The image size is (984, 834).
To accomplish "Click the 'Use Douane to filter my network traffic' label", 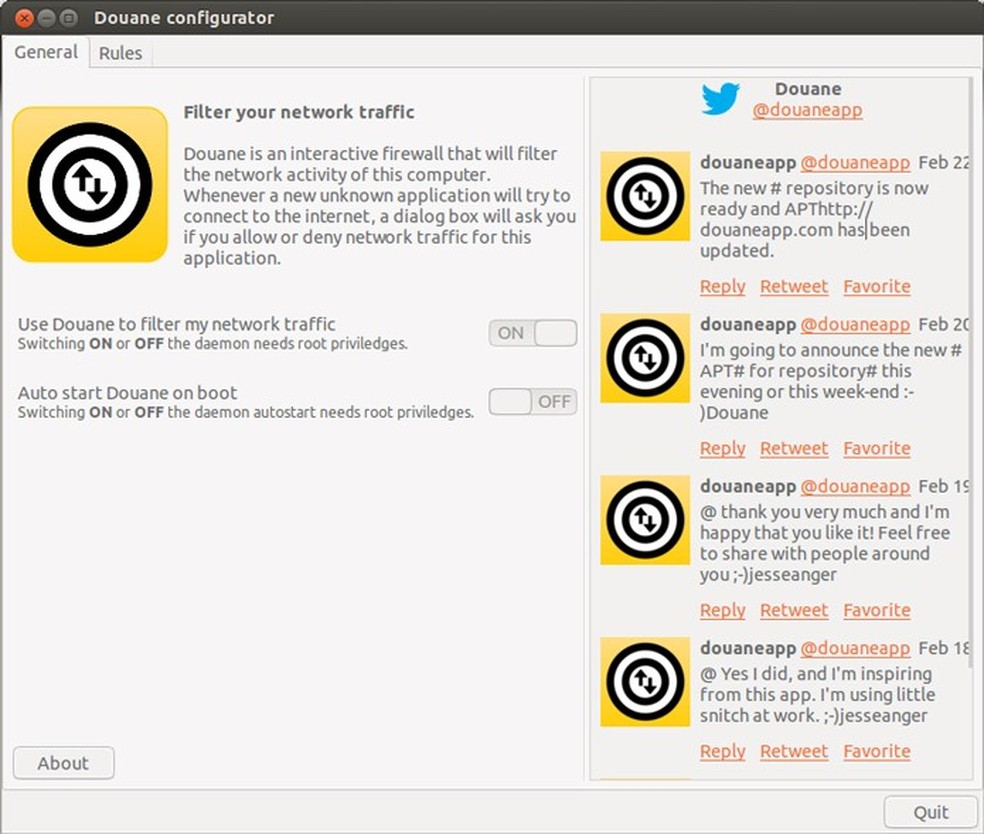I will (176, 324).
